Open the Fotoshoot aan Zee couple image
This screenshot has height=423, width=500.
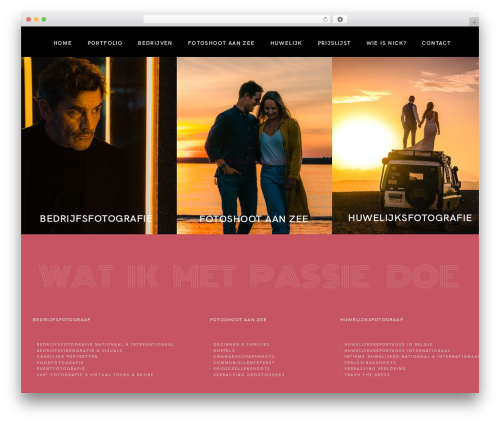[254, 145]
